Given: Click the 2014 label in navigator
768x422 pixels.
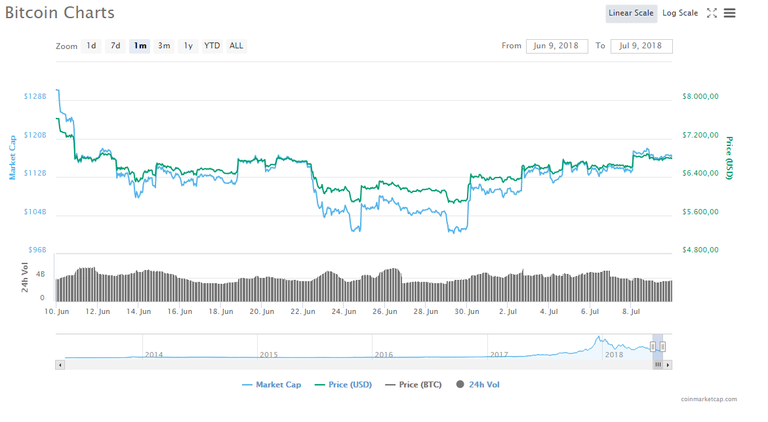Looking at the screenshot, I should click(154, 354).
